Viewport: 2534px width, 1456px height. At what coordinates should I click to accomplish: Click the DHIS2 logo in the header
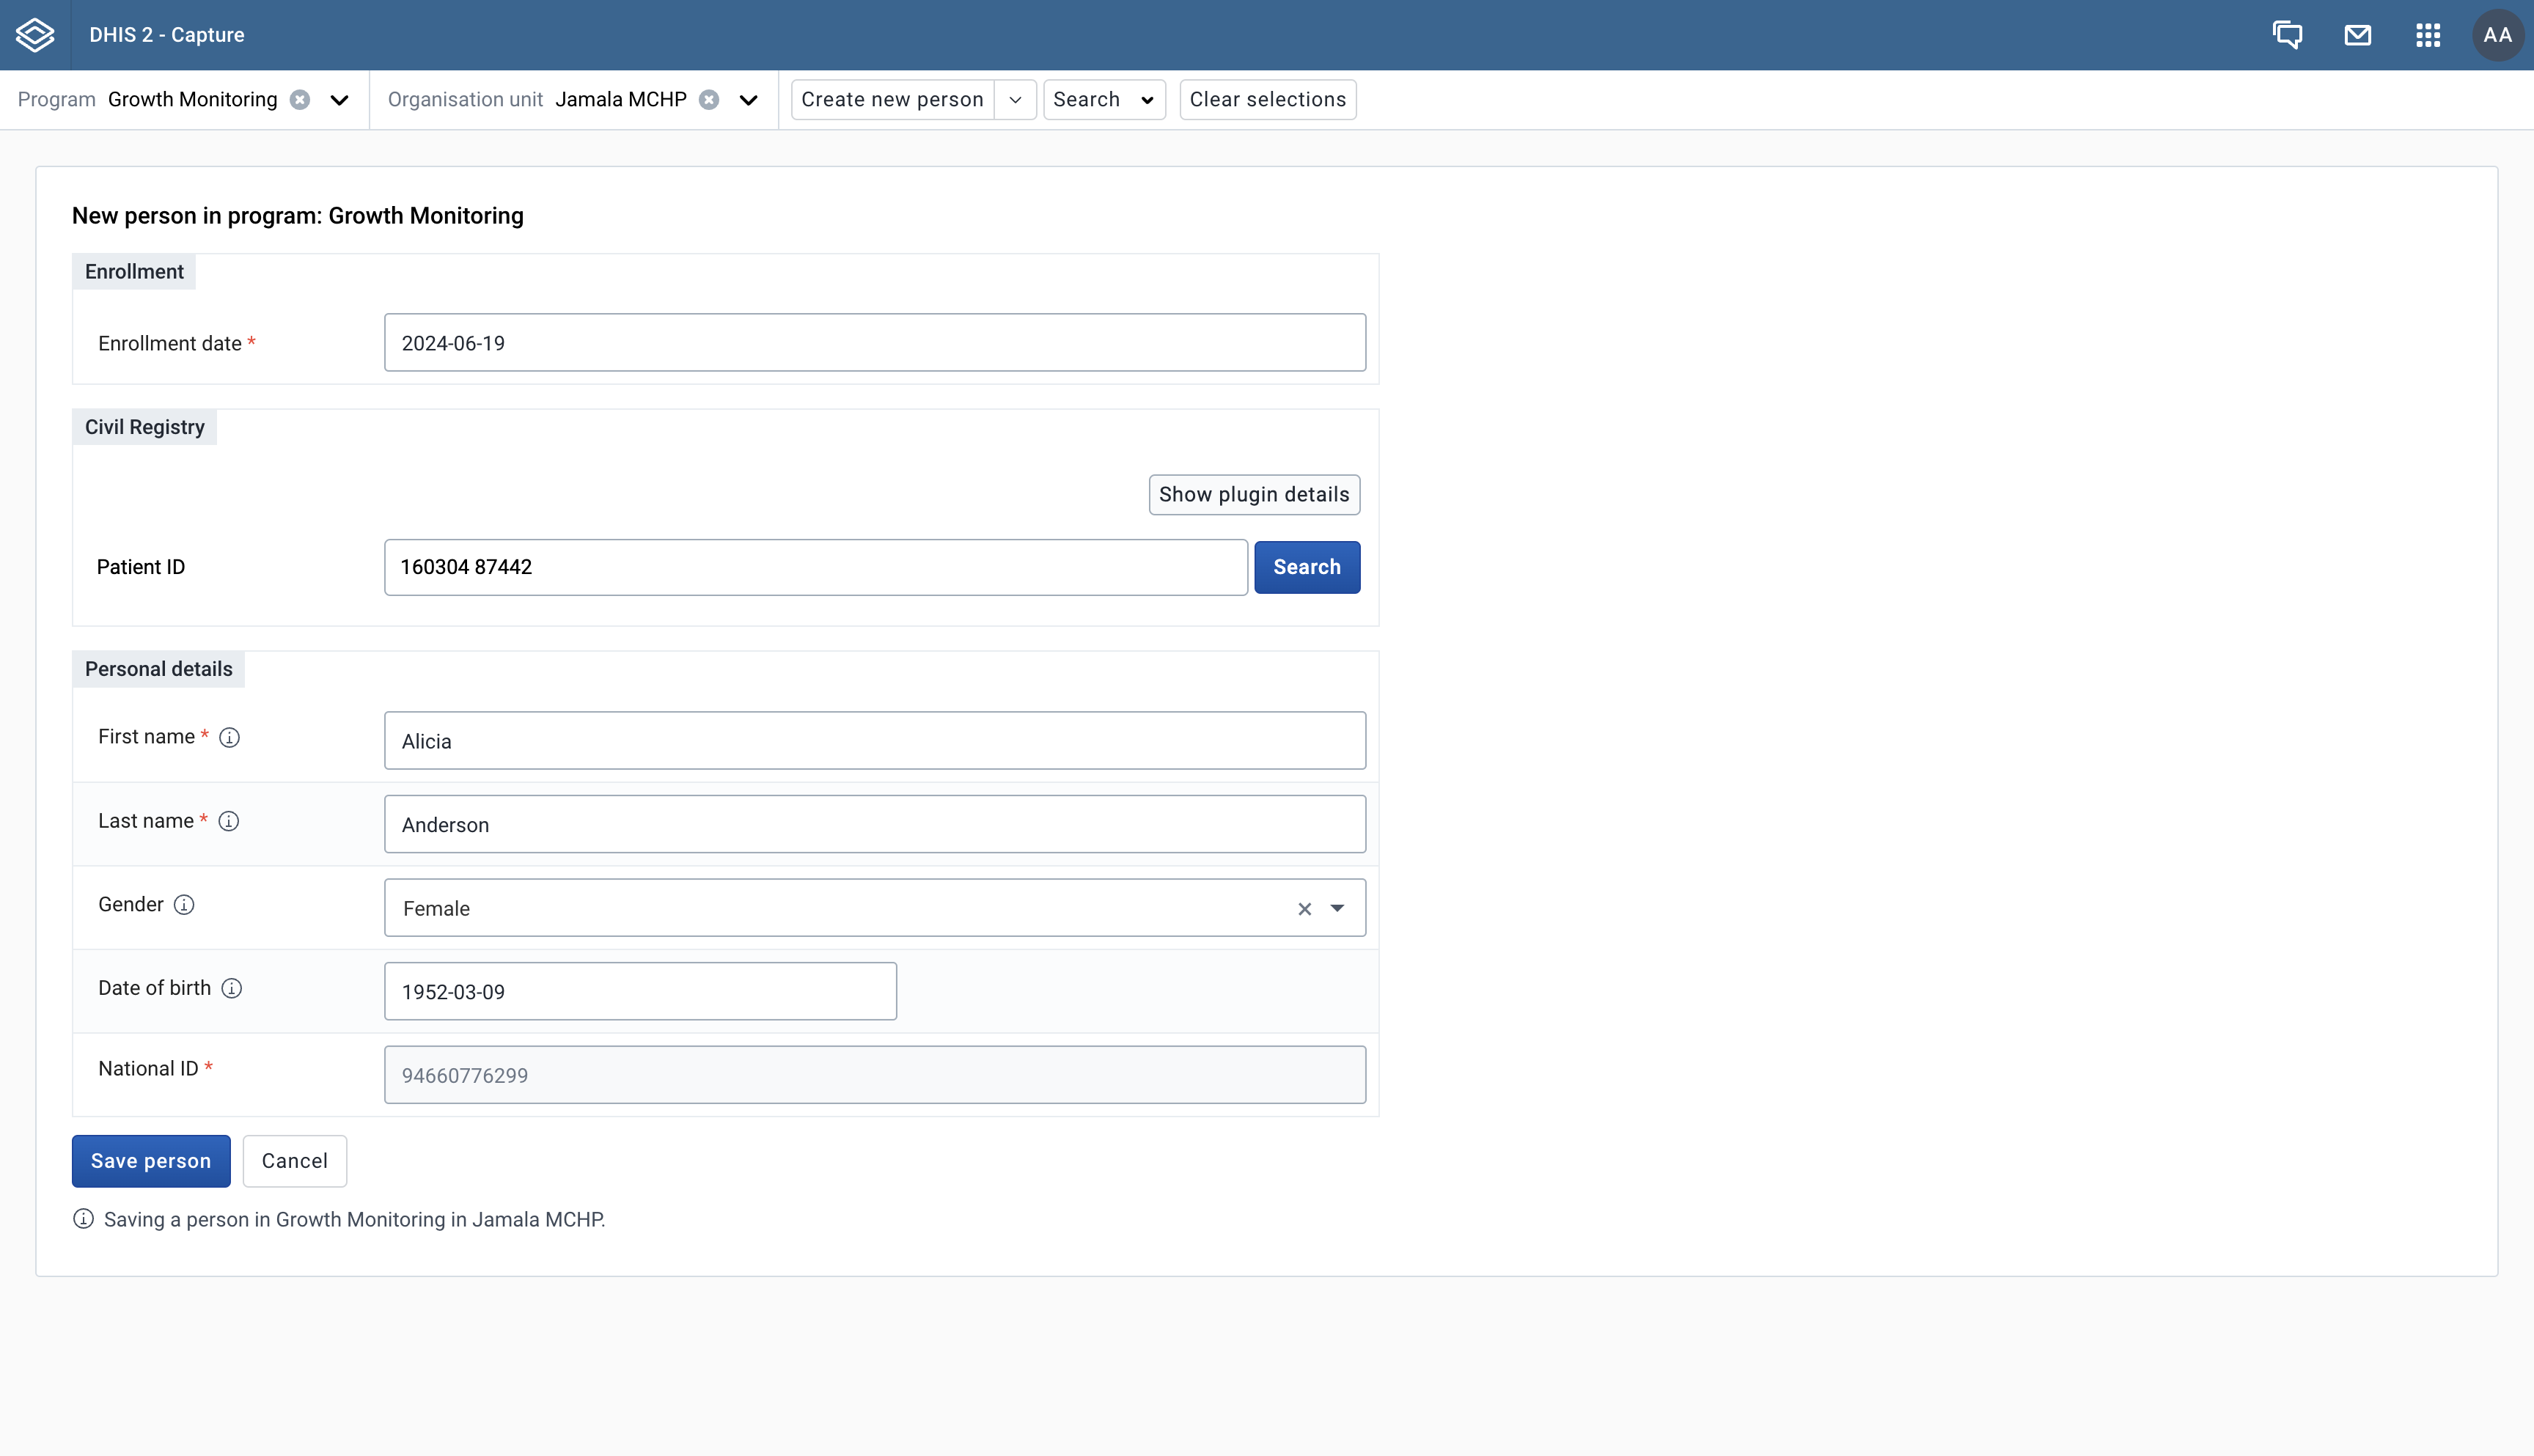(36, 34)
